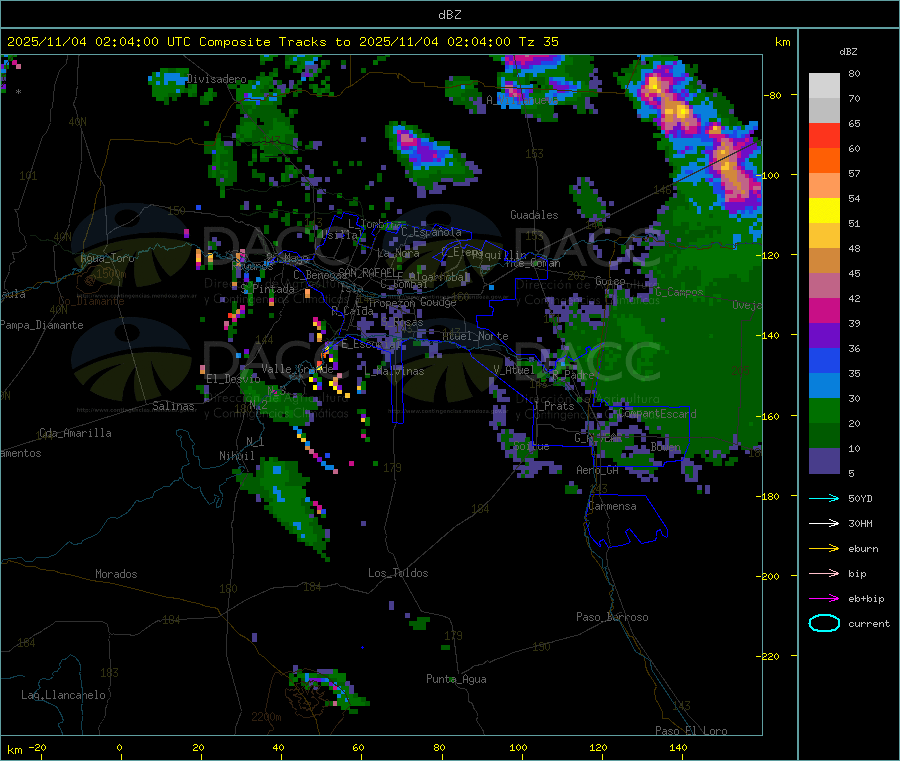900x761 pixels.
Task: Click the white 30HM arrow in legend
Action: 824,523
